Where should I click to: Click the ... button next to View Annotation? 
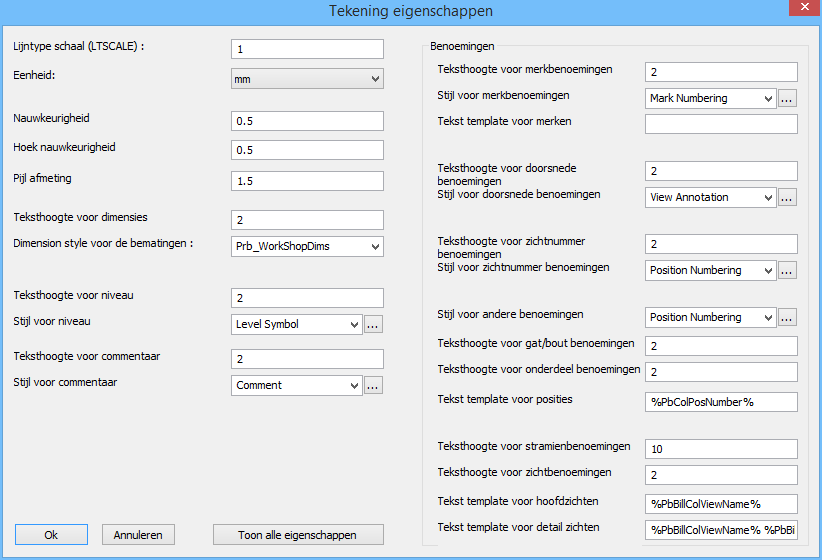click(x=787, y=198)
